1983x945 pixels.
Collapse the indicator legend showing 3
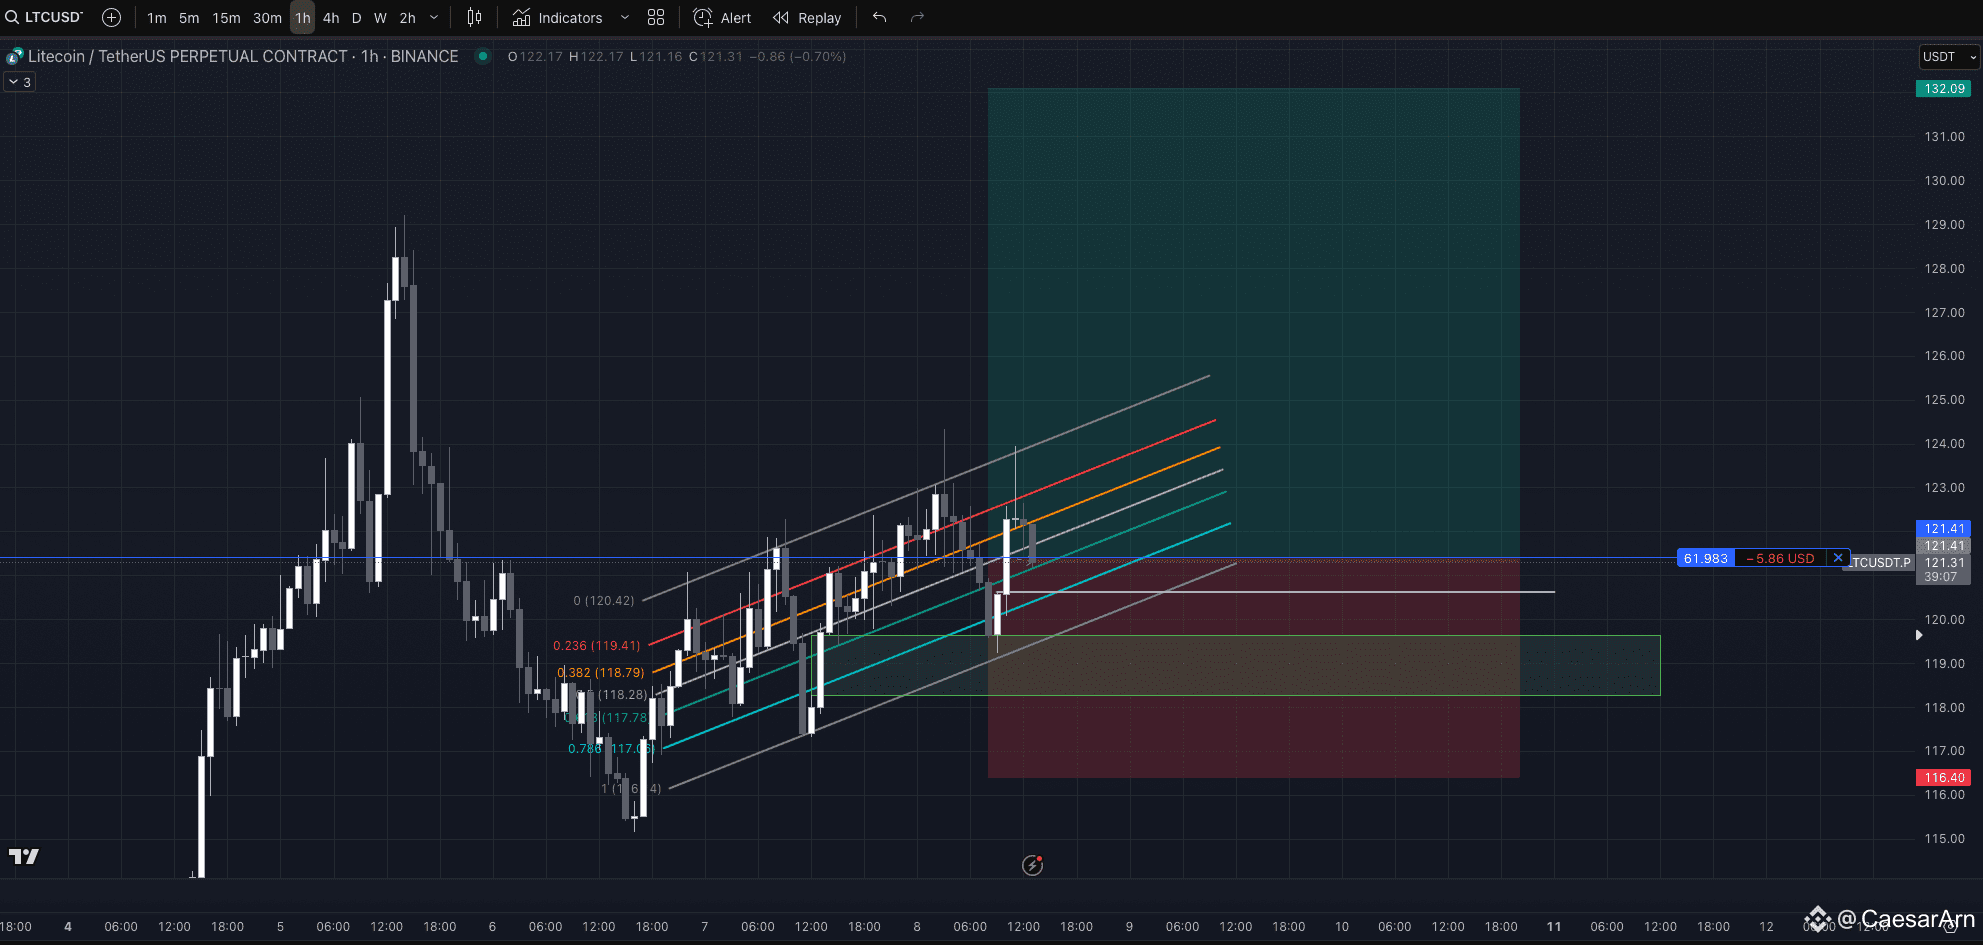(x=20, y=82)
